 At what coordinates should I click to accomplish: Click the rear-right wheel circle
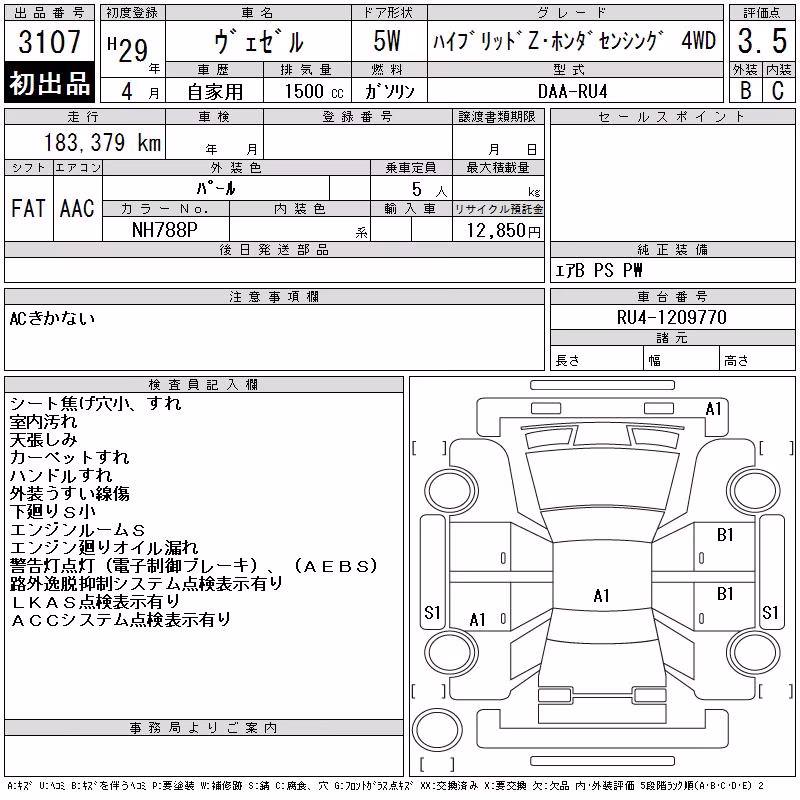pyautogui.click(x=754, y=652)
